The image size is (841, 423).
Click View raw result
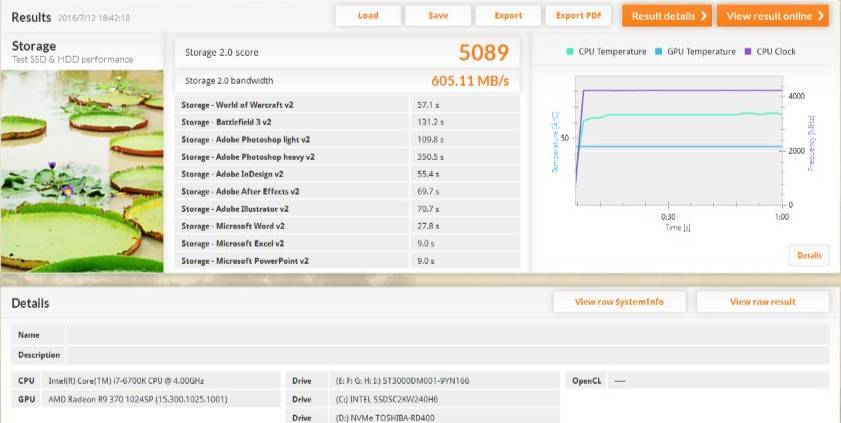tap(762, 302)
